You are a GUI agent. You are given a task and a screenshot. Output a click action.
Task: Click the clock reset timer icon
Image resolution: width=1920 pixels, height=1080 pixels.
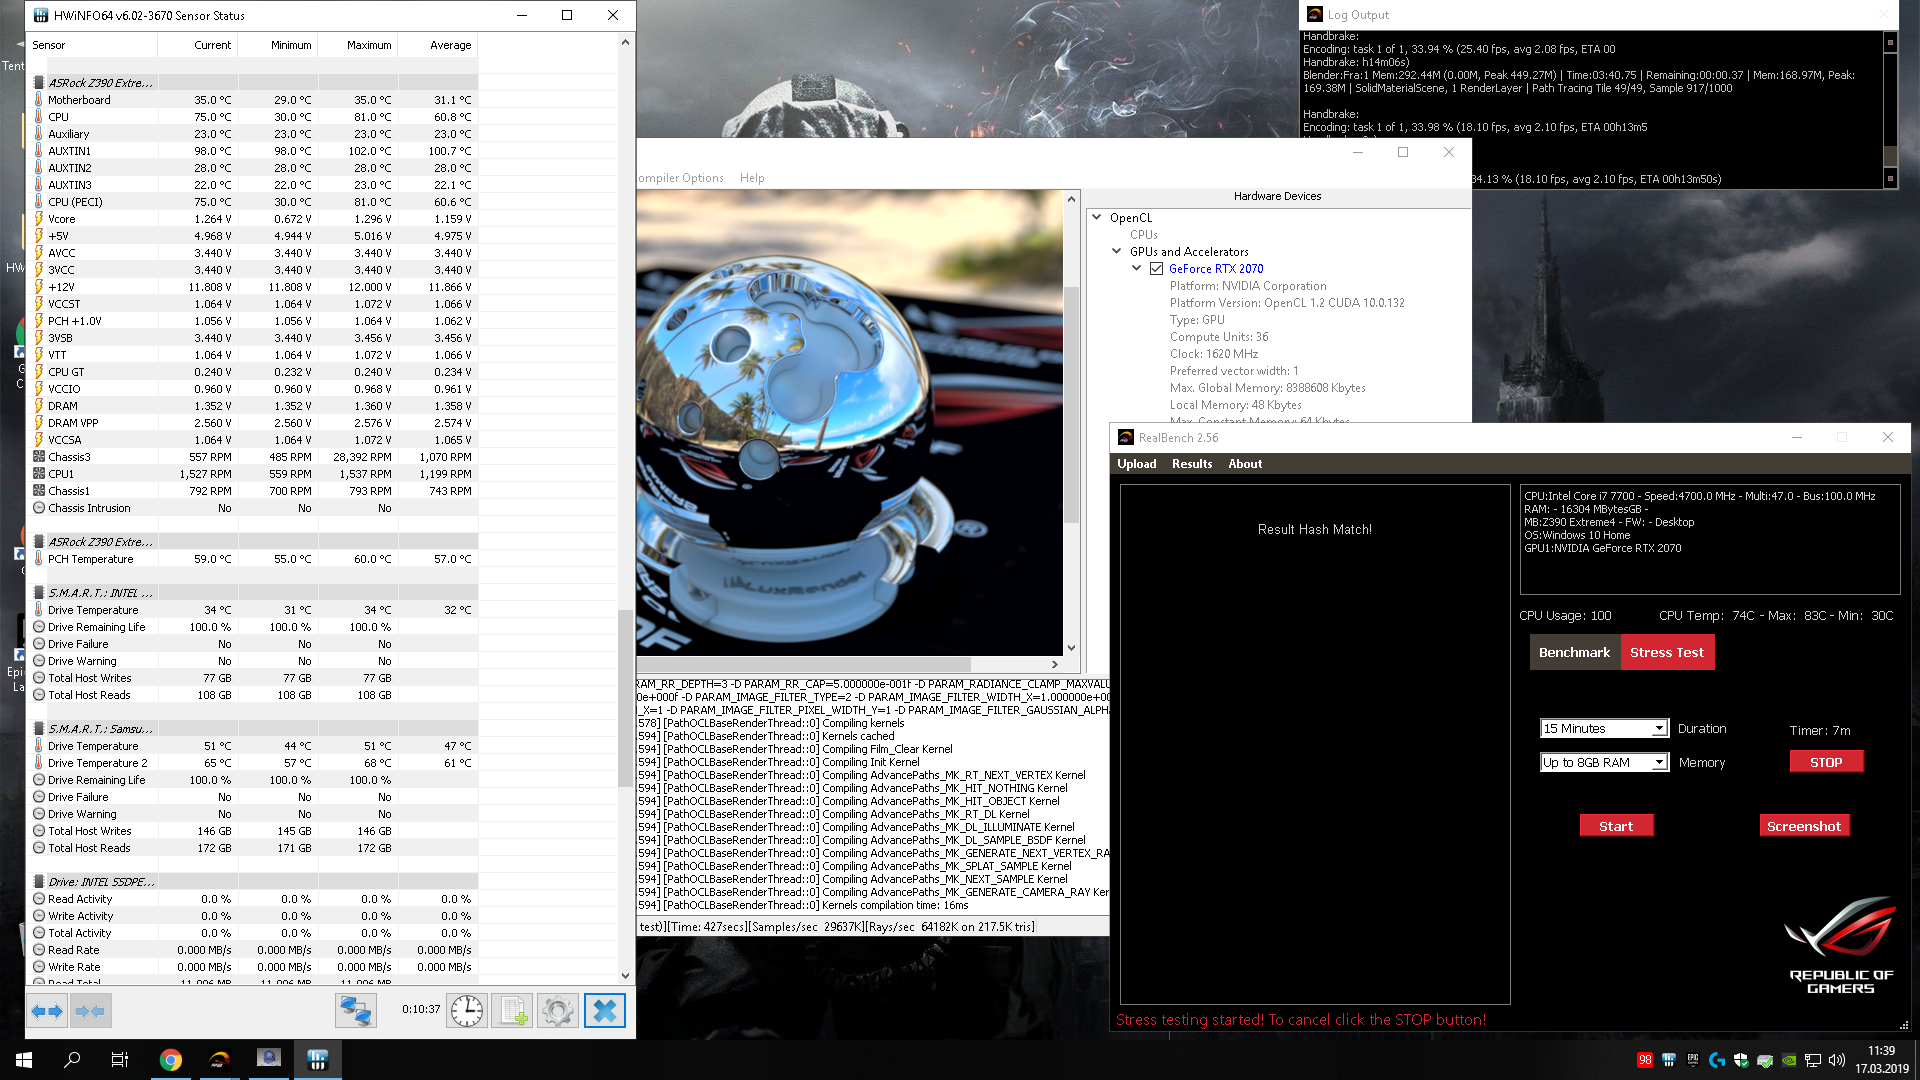click(x=466, y=1011)
